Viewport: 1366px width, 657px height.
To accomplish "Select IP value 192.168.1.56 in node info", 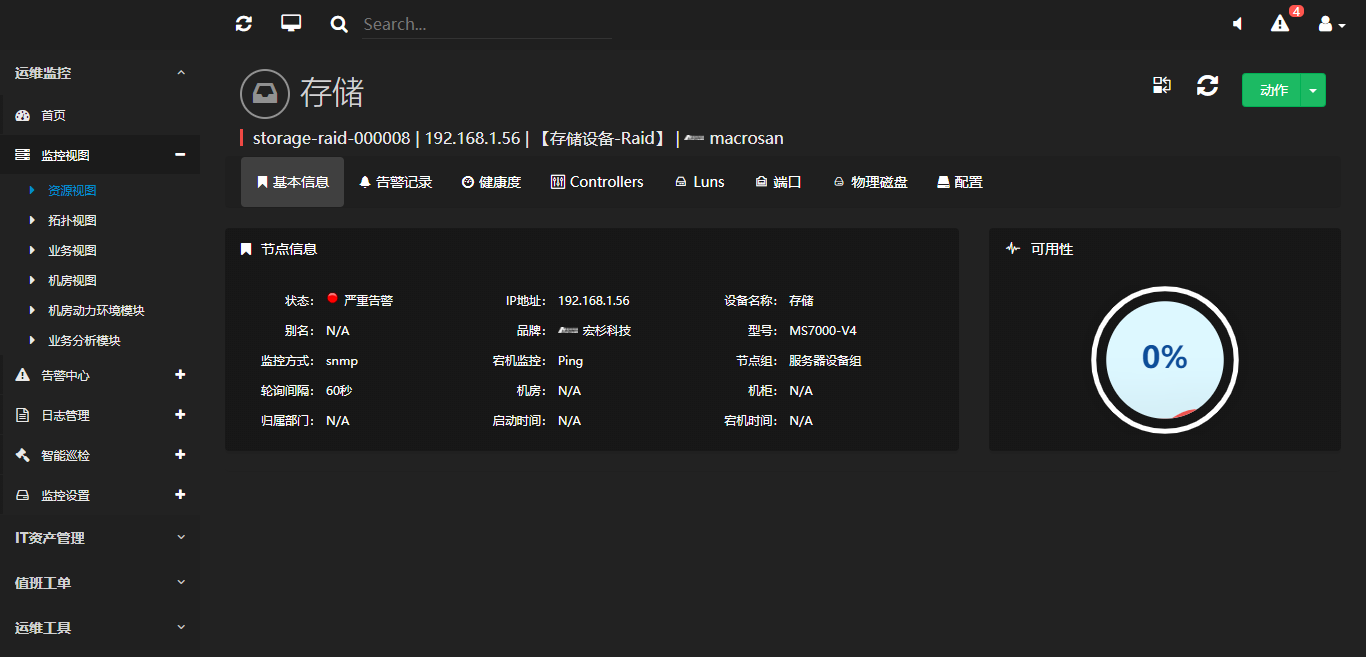I will [x=594, y=301].
